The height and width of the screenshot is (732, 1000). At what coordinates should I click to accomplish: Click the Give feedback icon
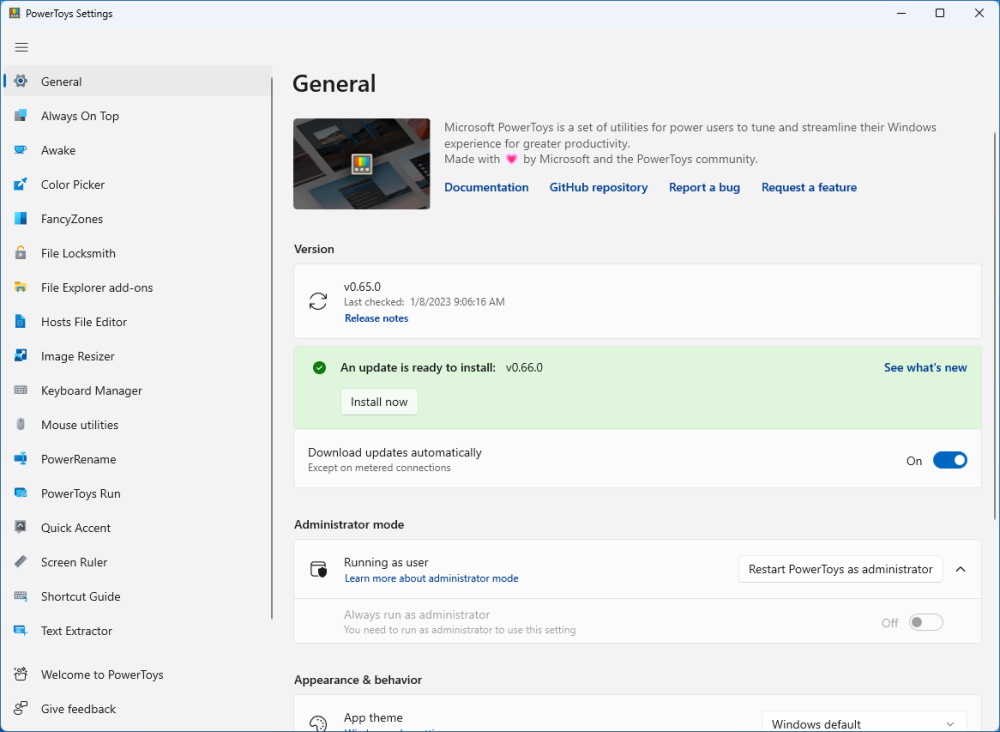[20, 708]
